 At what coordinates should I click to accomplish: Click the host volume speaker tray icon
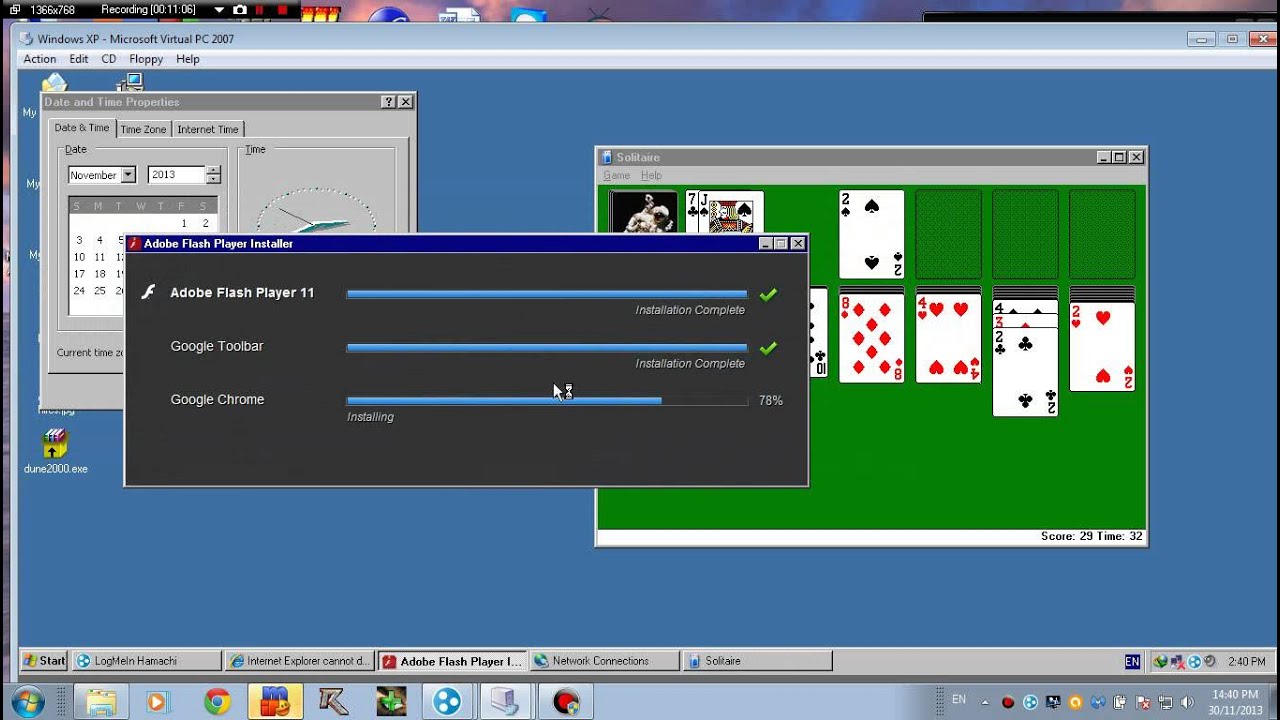[x=1187, y=702]
